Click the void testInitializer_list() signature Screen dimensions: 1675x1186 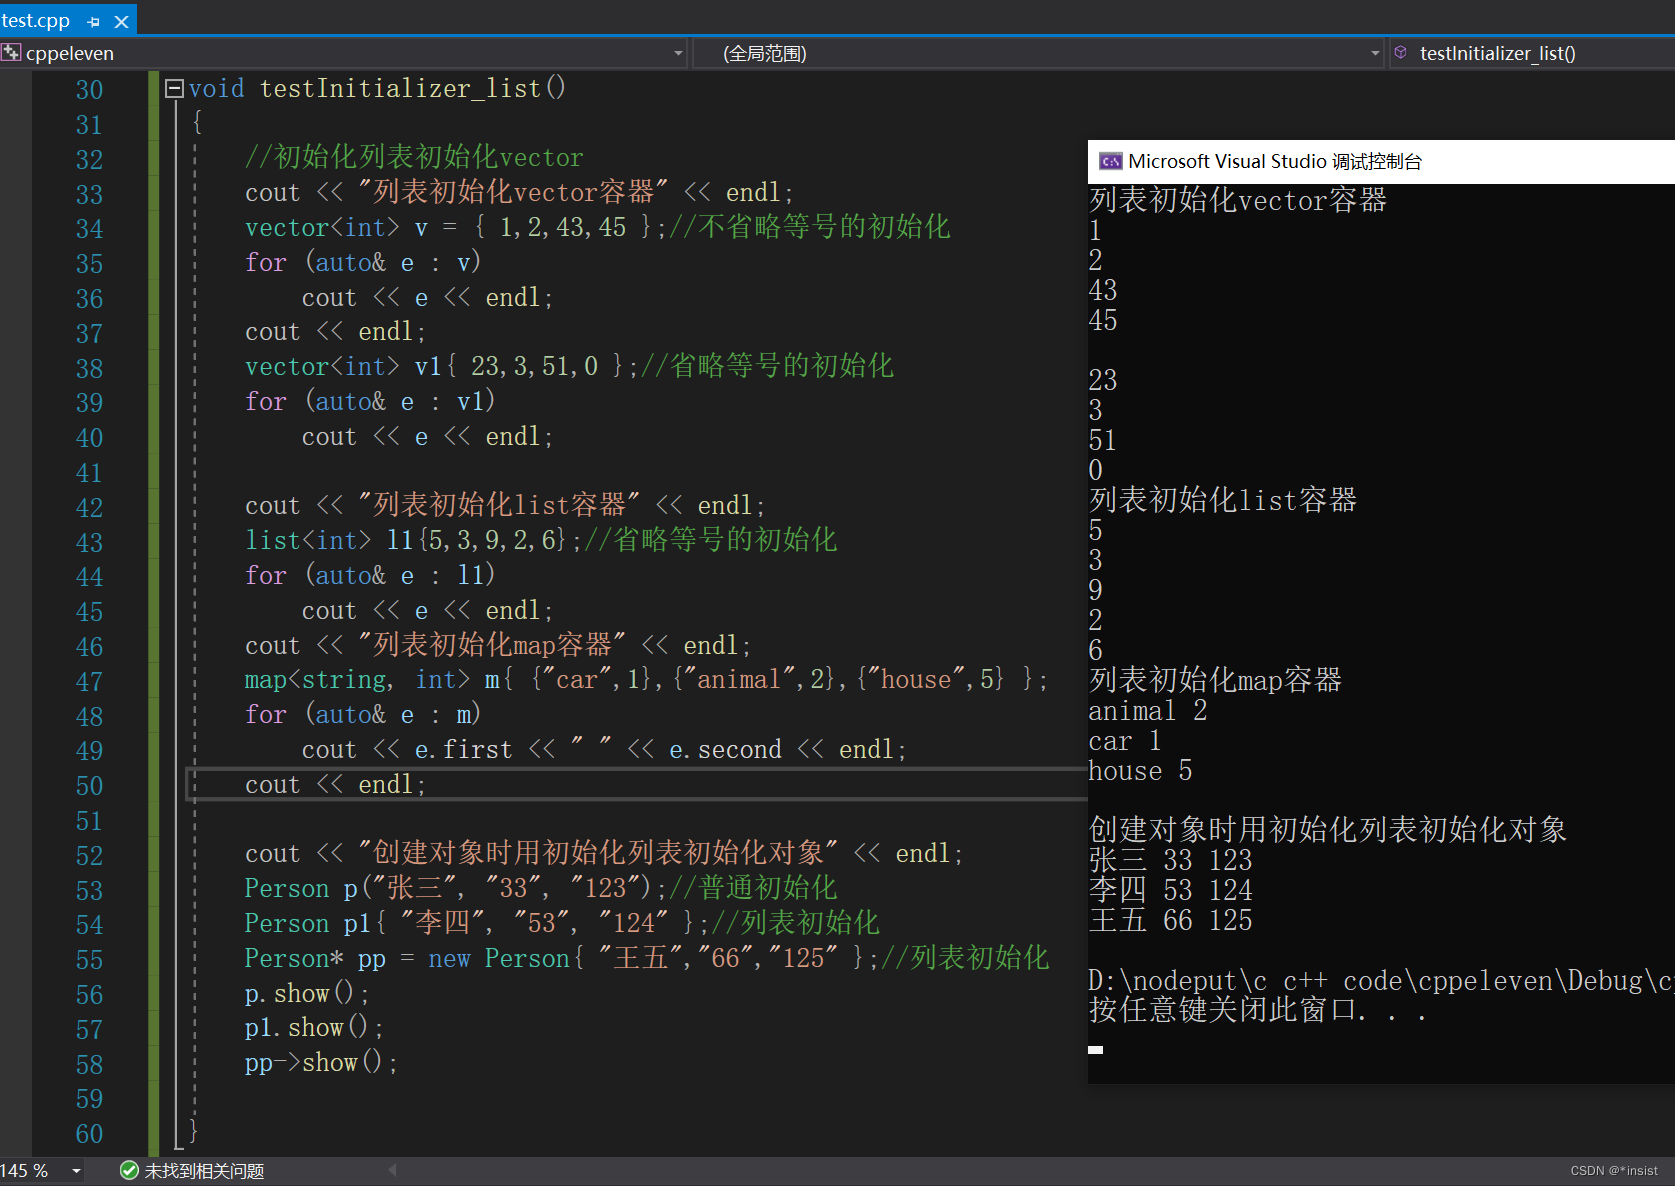(377, 88)
